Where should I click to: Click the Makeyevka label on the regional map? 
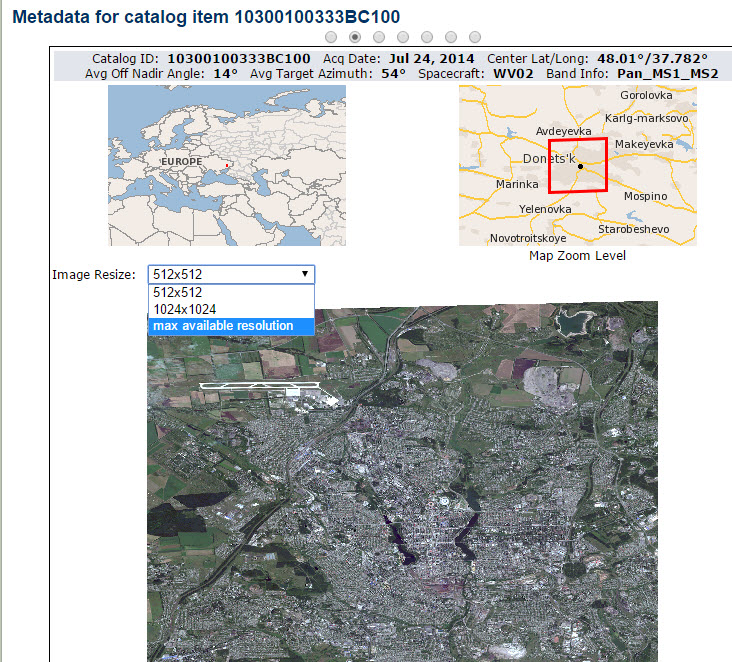pos(644,144)
